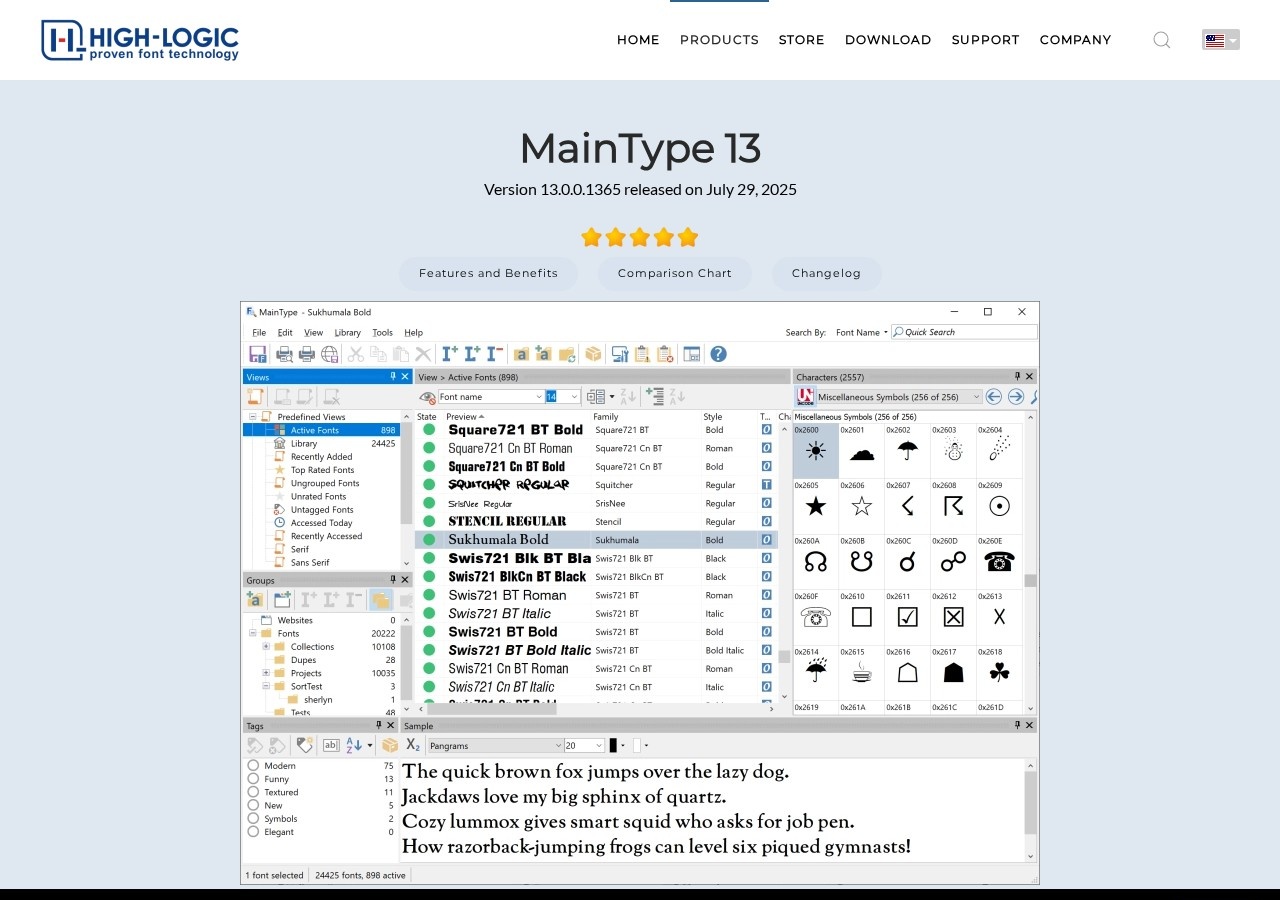
Task: Select the New tag radio button
Action: [253, 805]
